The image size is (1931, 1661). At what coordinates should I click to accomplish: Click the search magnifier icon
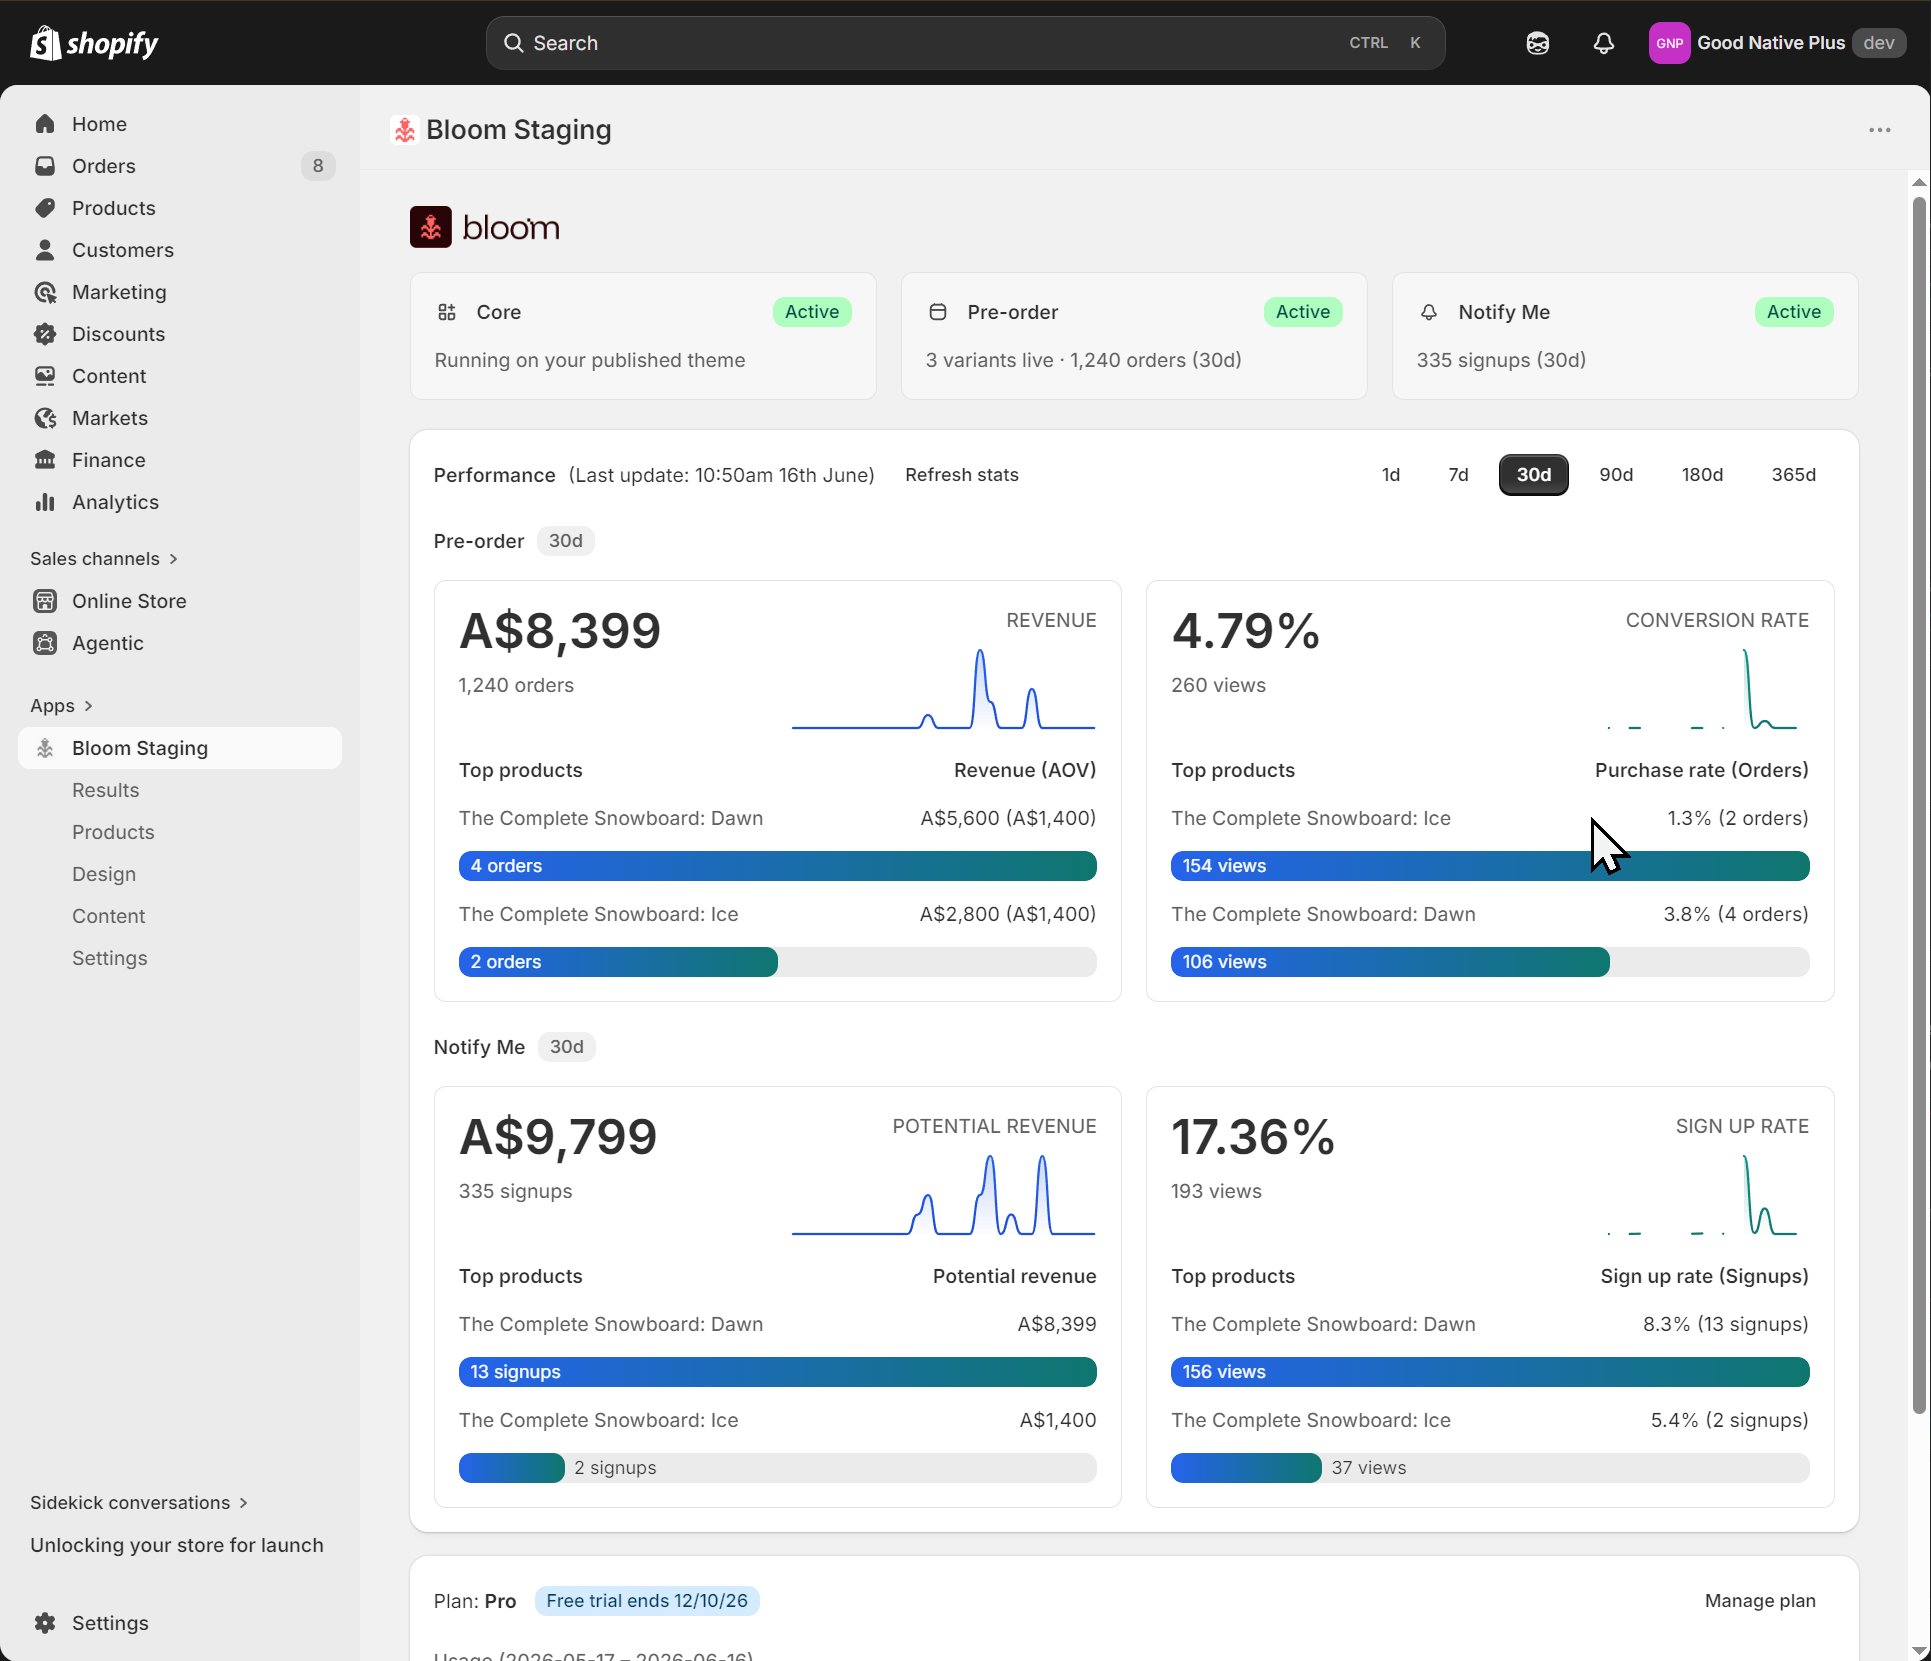point(513,43)
